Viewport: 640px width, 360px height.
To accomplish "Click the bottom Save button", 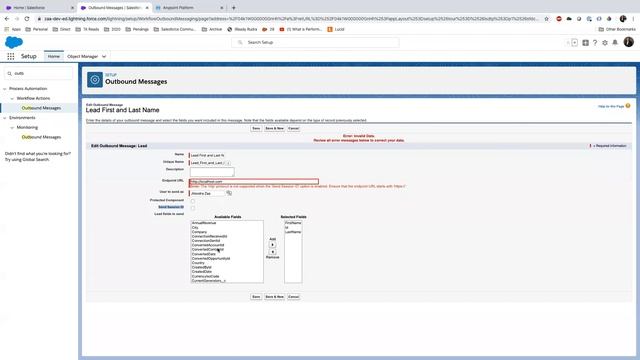I will 256,297.
